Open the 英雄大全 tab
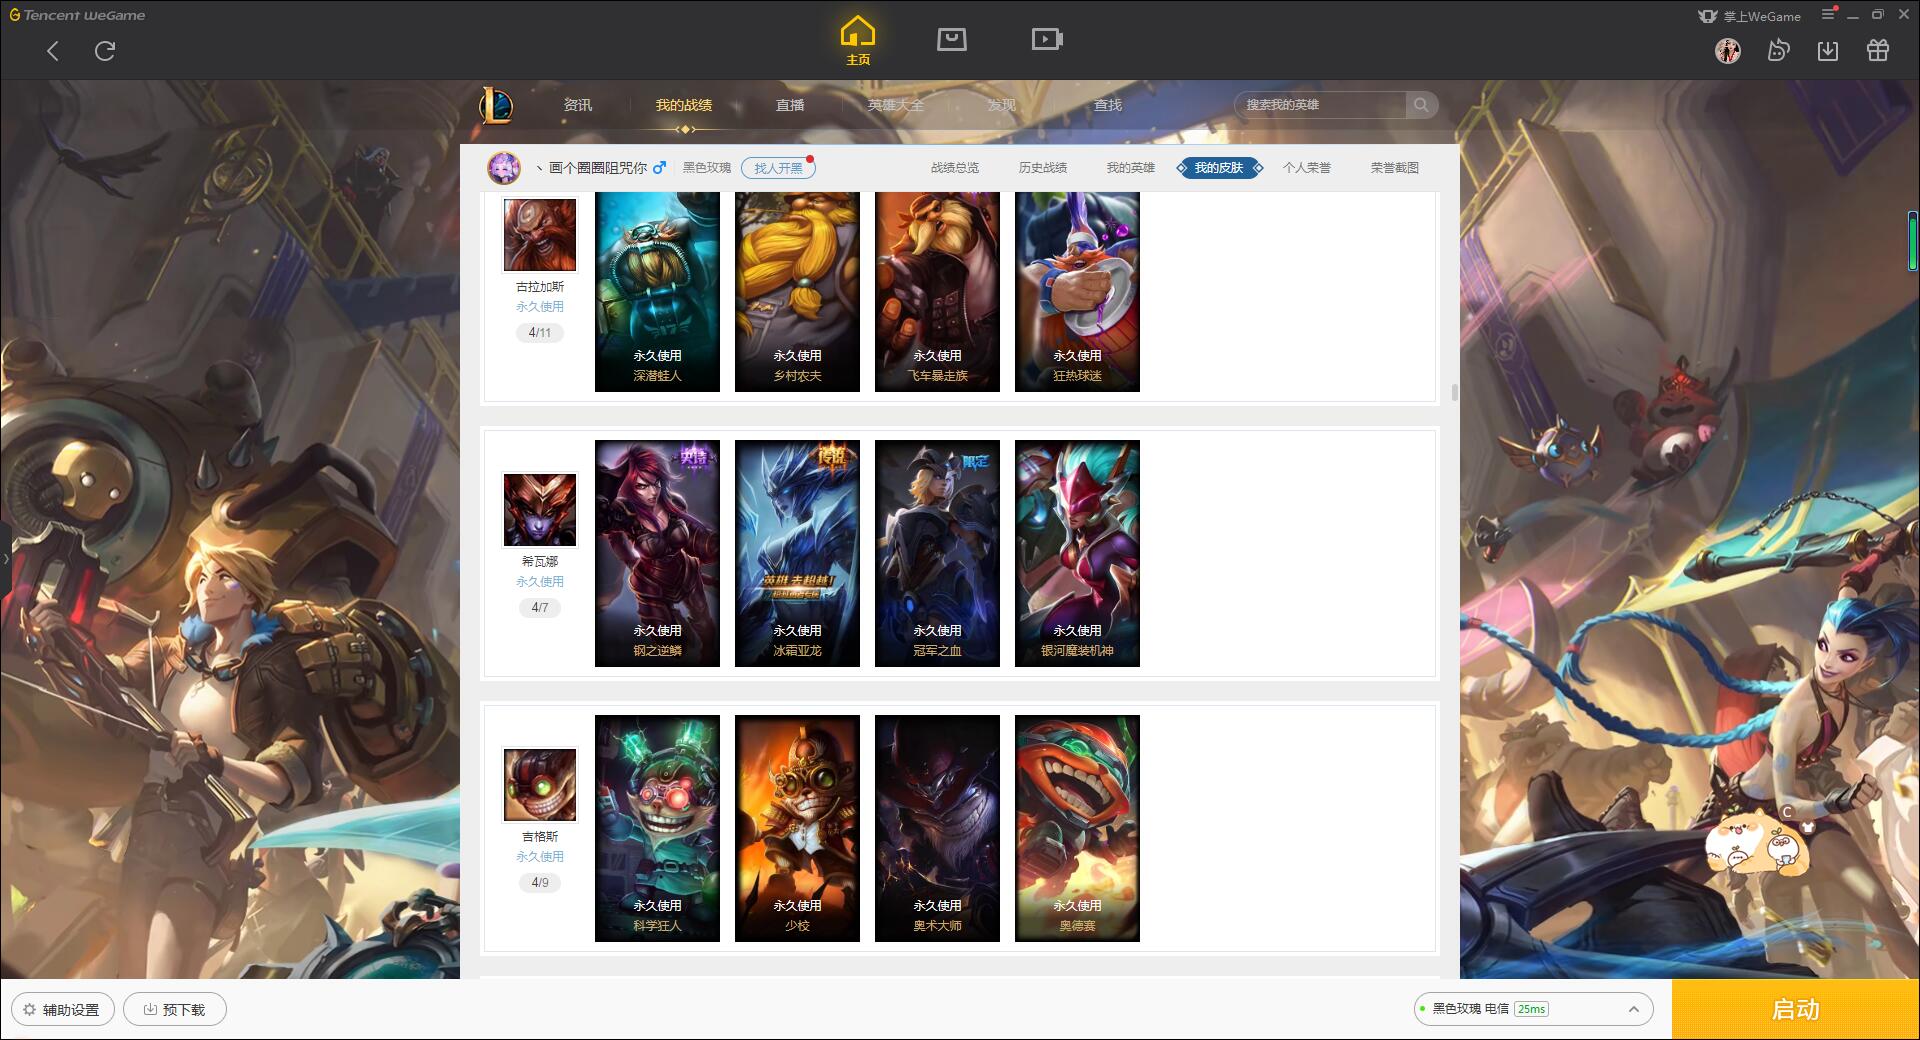Image resolution: width=1920 pixels, height=1040 pixels. [x=896, y=105]
